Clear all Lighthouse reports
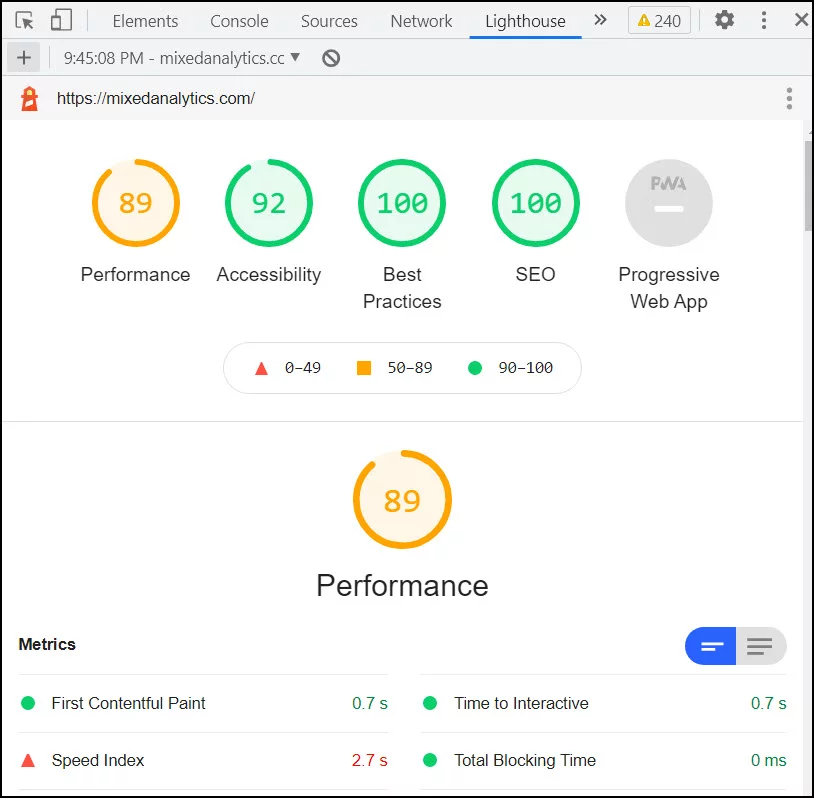Viewport: 814px width, 798px height. pos(330,58)
